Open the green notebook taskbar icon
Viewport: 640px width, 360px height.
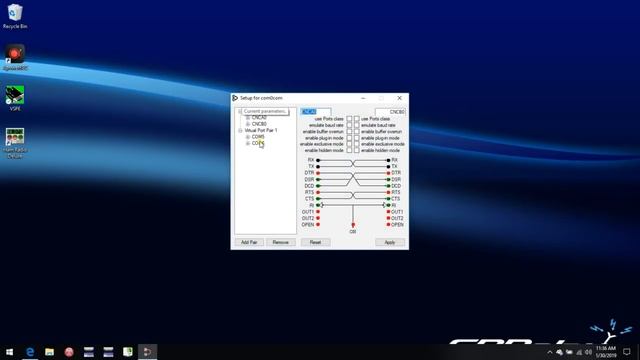pos(128,352)
